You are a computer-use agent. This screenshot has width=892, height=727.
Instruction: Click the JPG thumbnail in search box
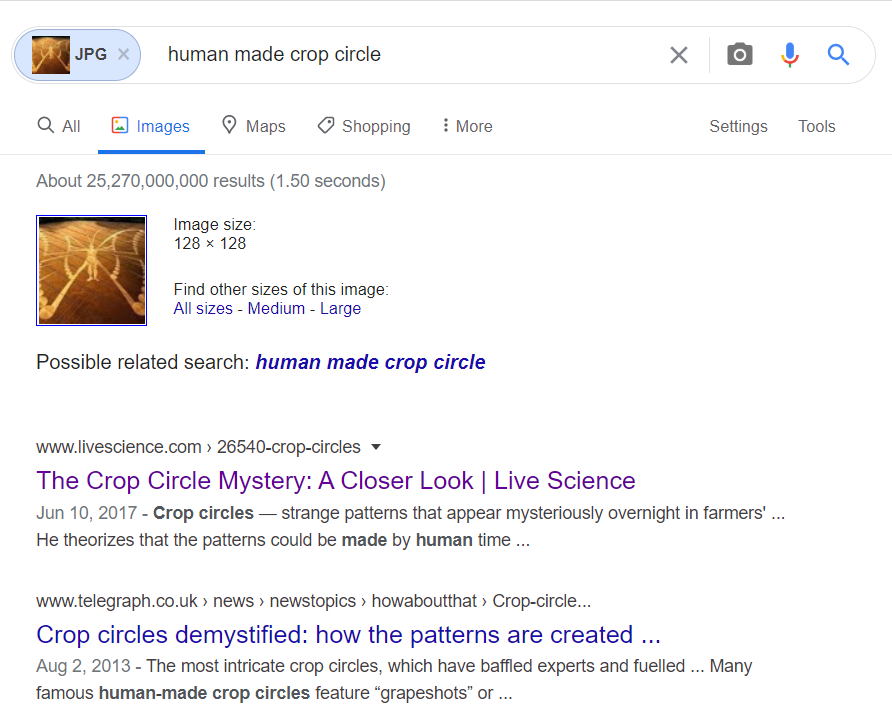pos(51,55)
